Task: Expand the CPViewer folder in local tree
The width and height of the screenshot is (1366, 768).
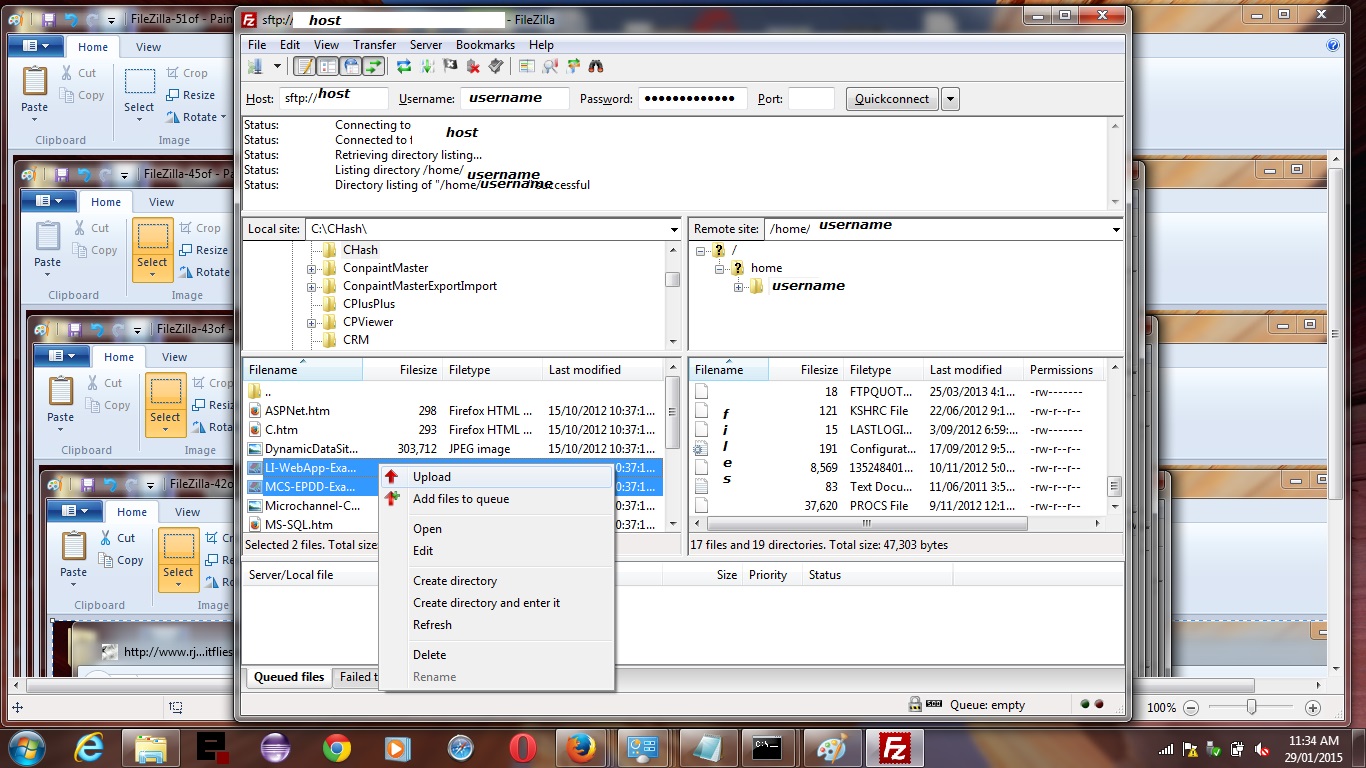Action: coord(312,322)
